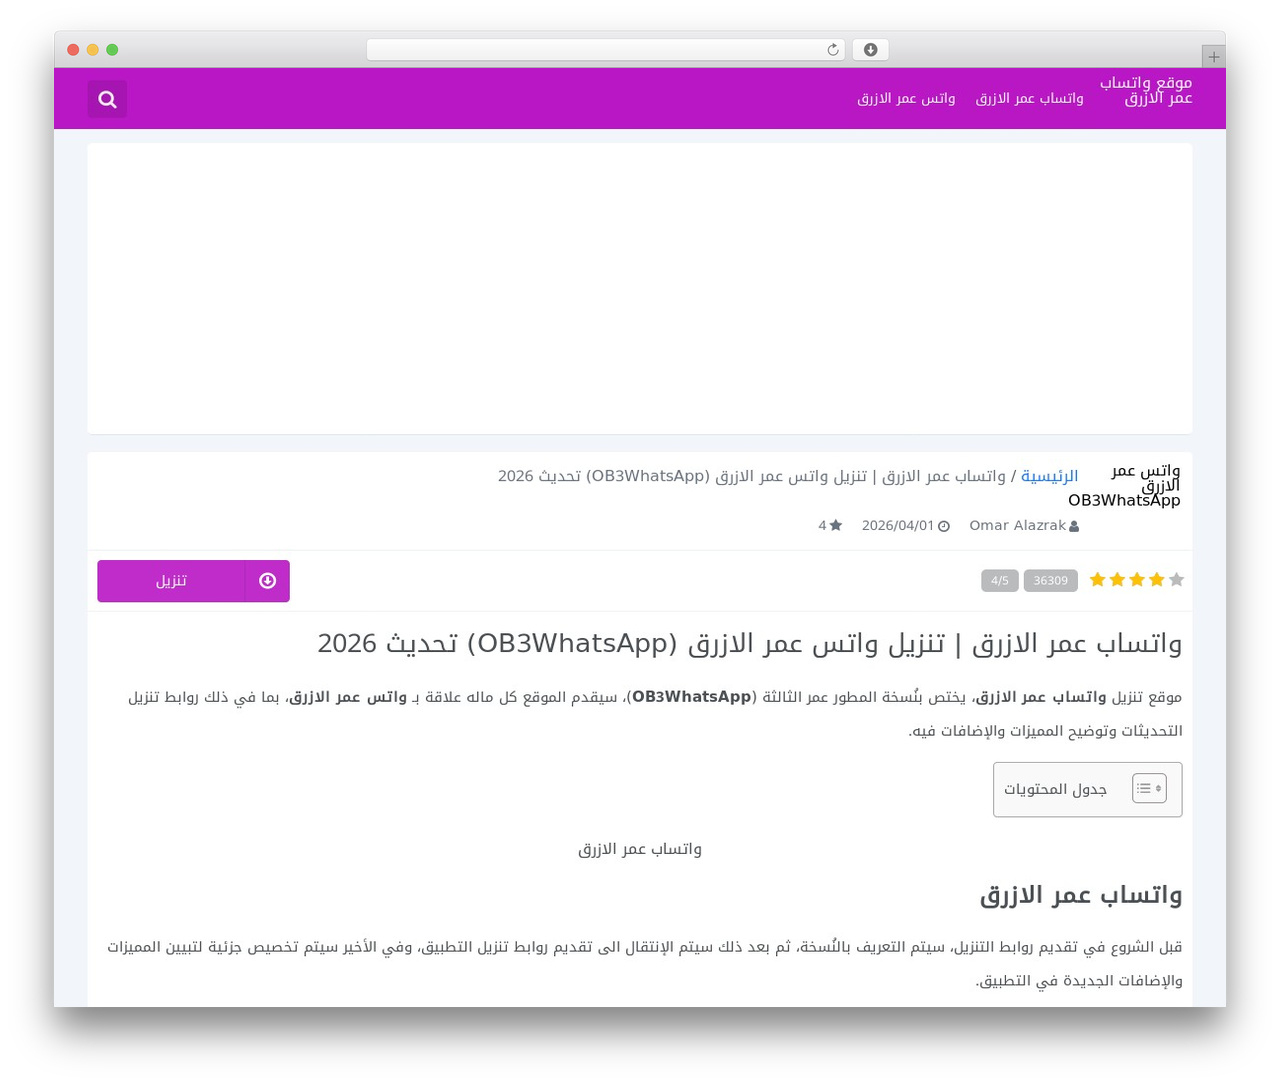1280x1084 pixels.
Task: Click the browser address bar
Action: coord(606,50)
